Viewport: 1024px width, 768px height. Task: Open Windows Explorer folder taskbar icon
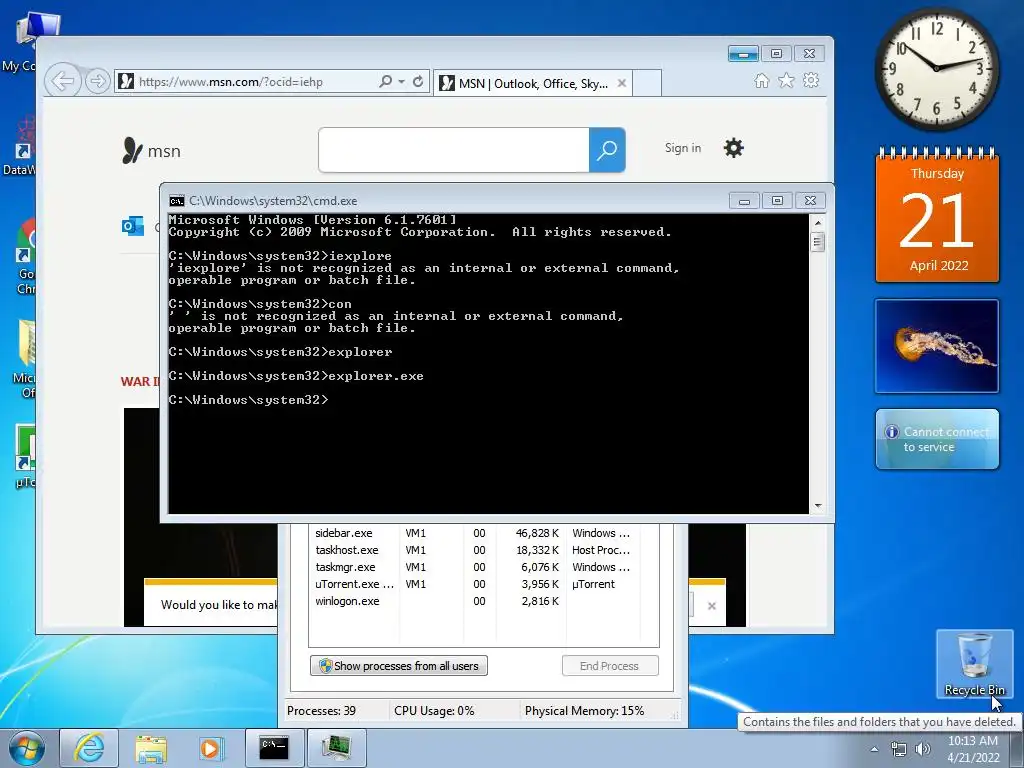(x=151, y=748)
